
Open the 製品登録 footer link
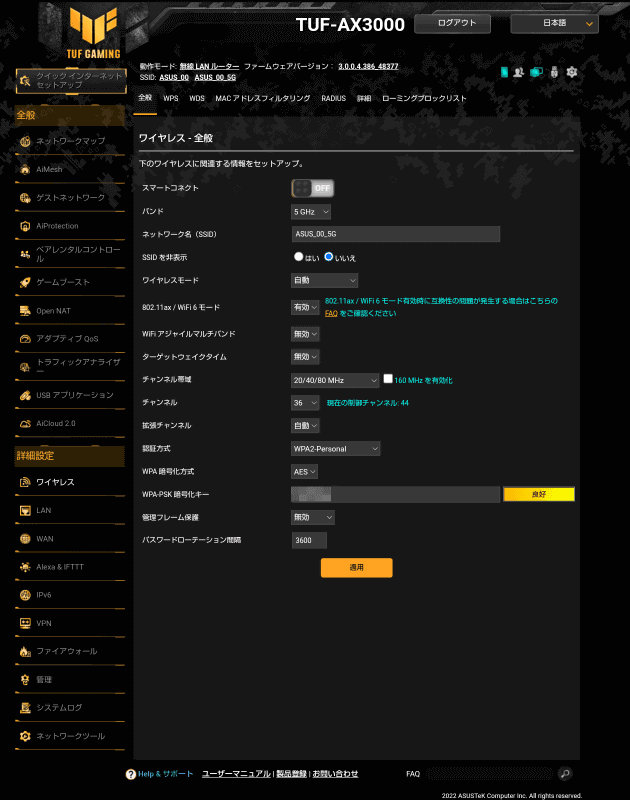click(291, 774)
